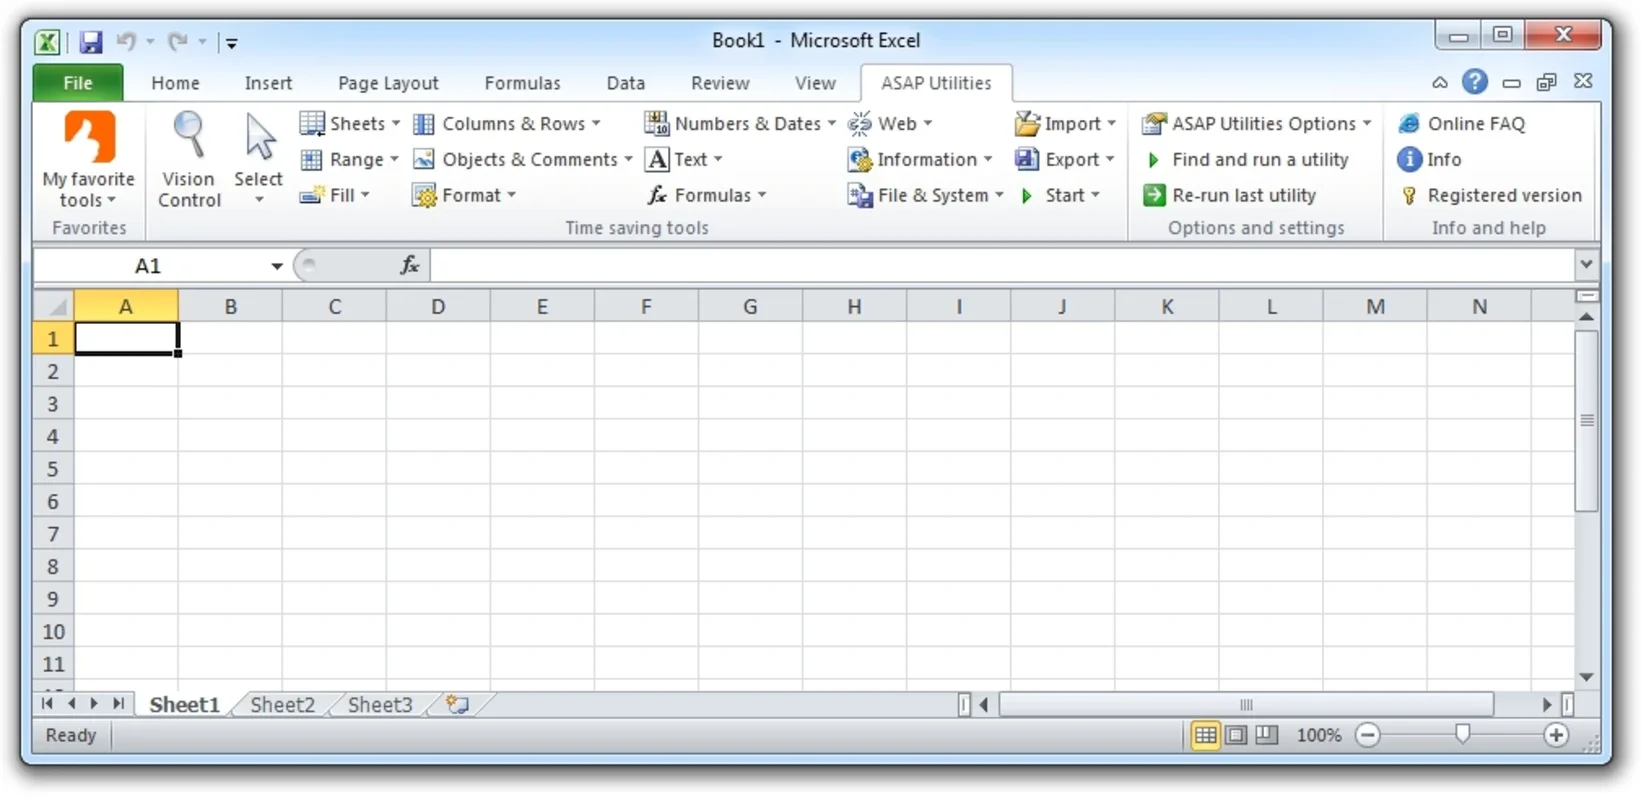Launch the Vision Control tool
The image size is (1641, 800).
(189, 160)
